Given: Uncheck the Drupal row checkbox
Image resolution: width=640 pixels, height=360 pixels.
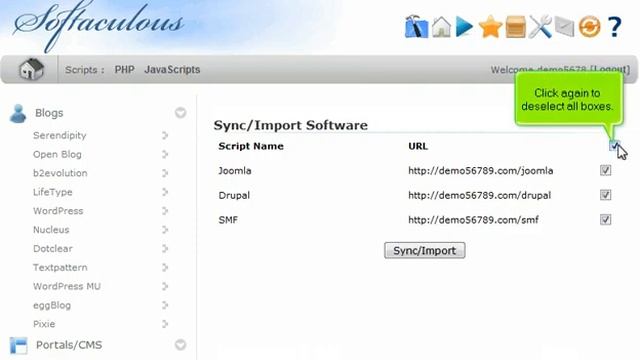Looking at the screenshot, I should coord(605,195).
